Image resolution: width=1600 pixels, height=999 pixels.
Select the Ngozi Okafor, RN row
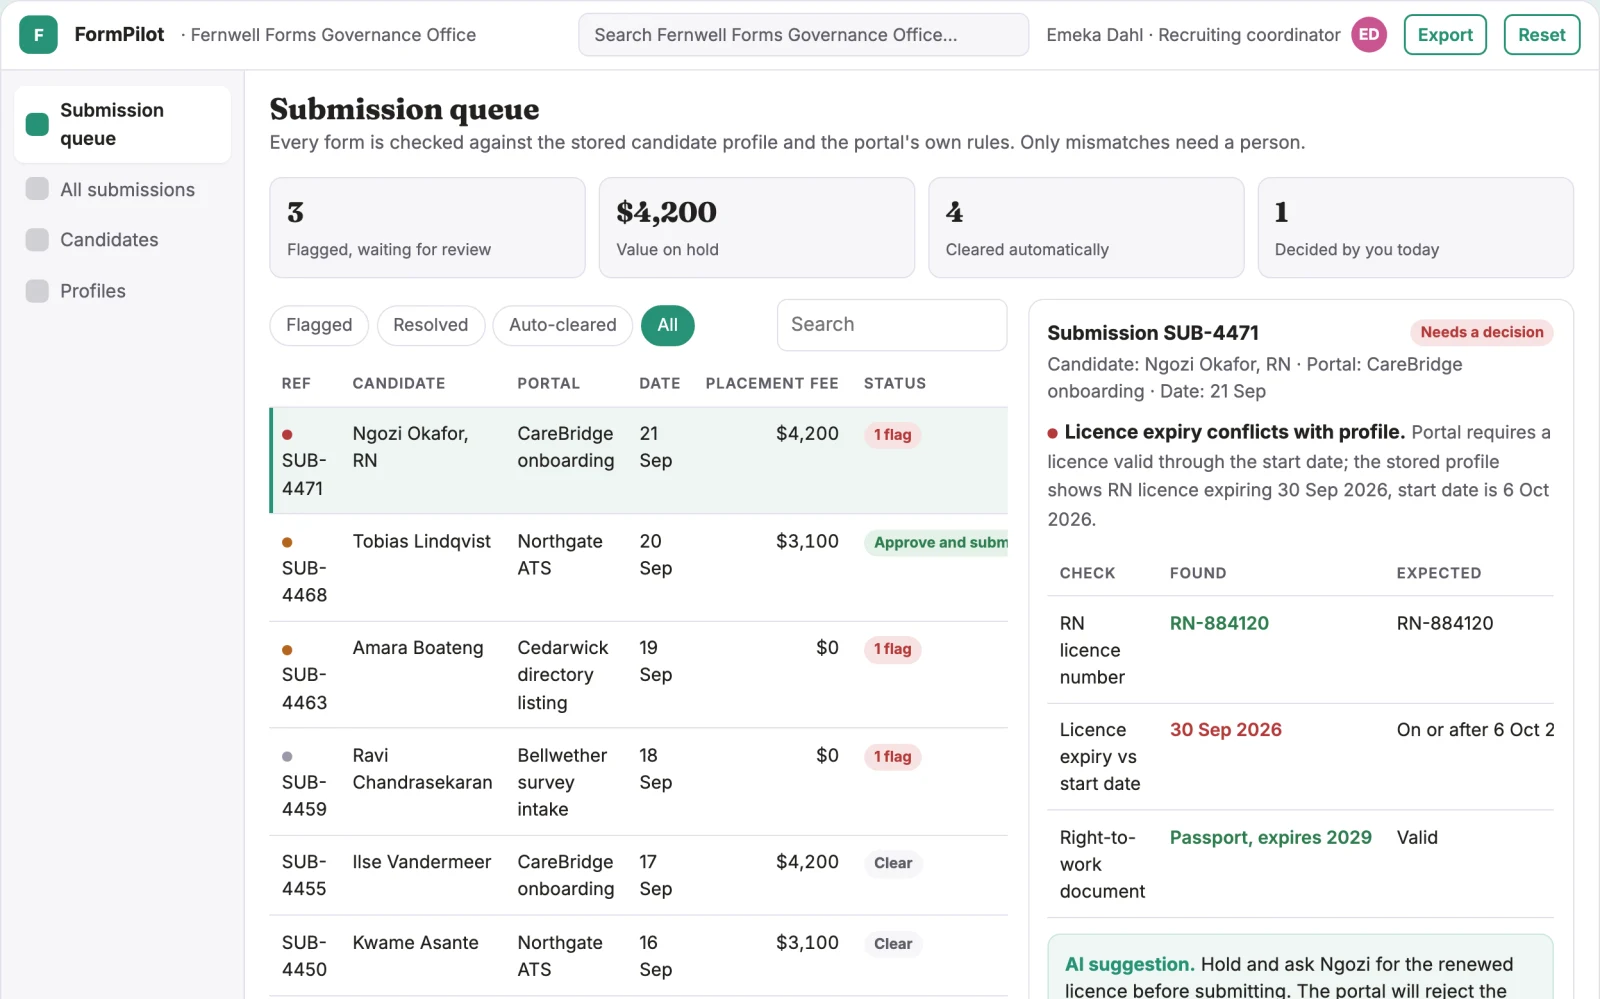(x=639, y=460)
